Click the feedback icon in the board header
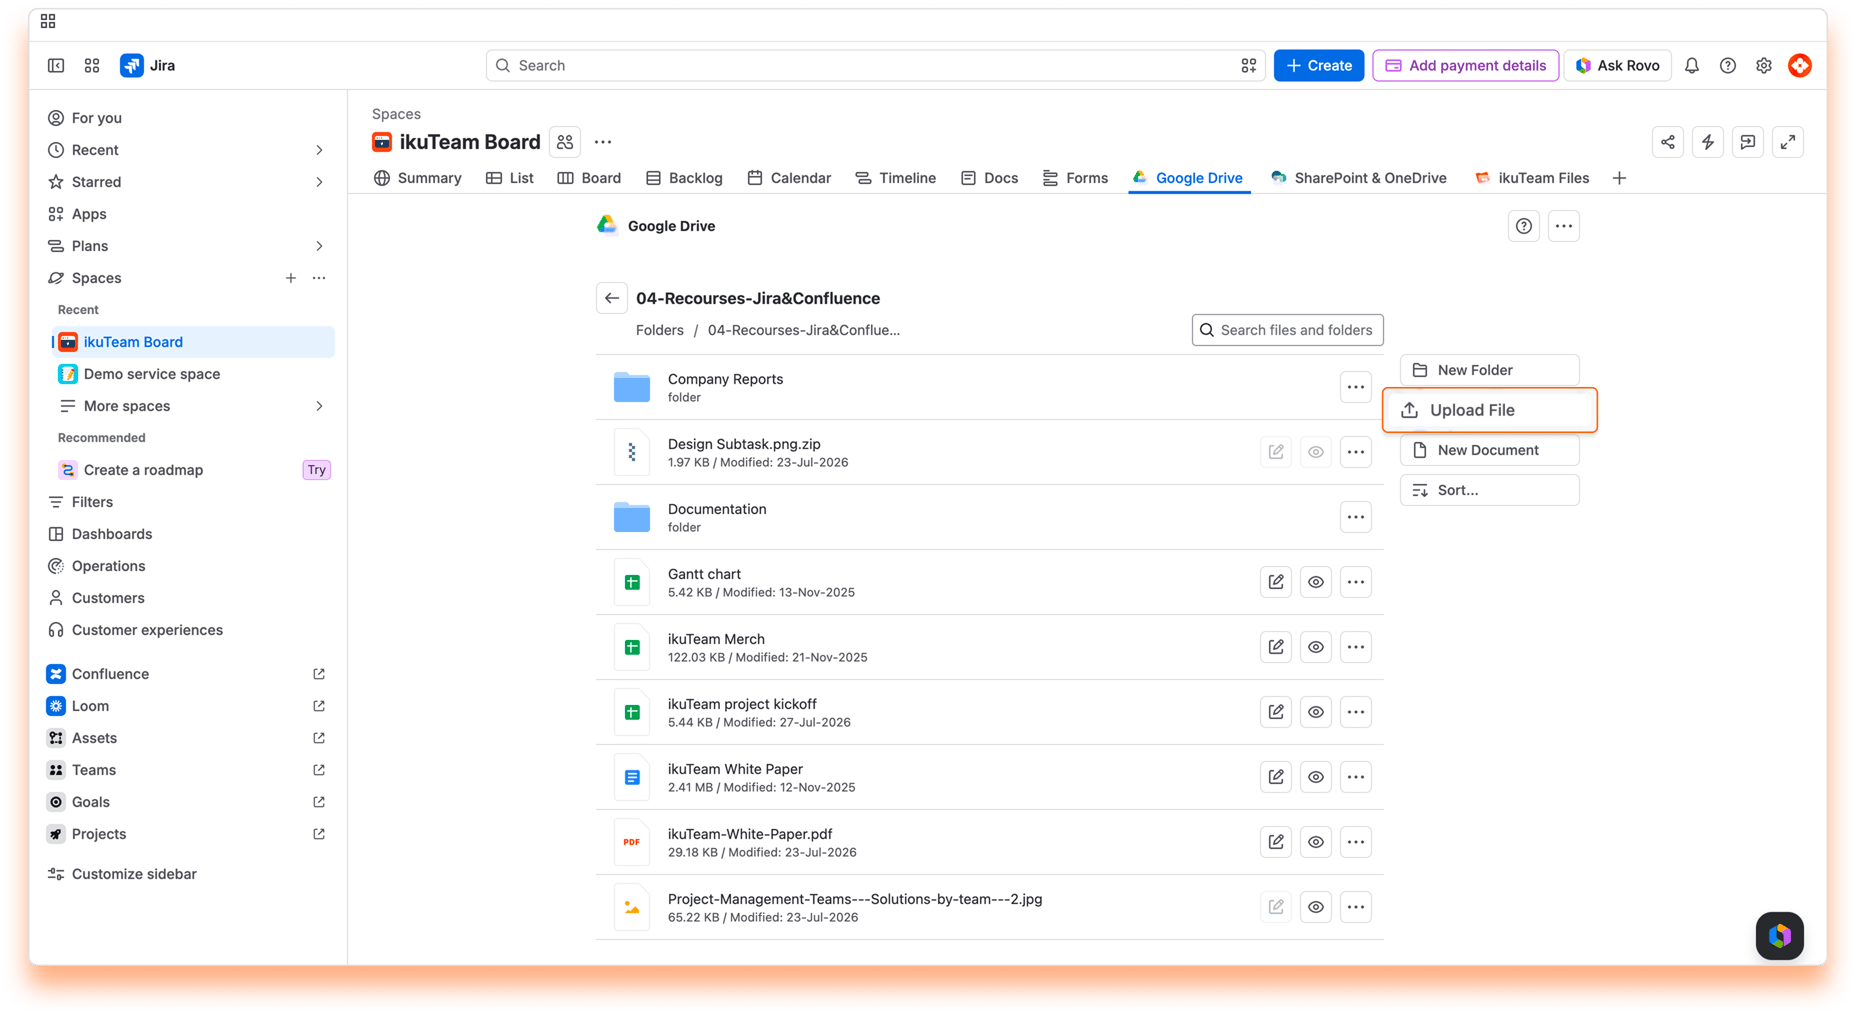Image resolution: width=1856 pixels, height=1014 pixels. 1748,142
